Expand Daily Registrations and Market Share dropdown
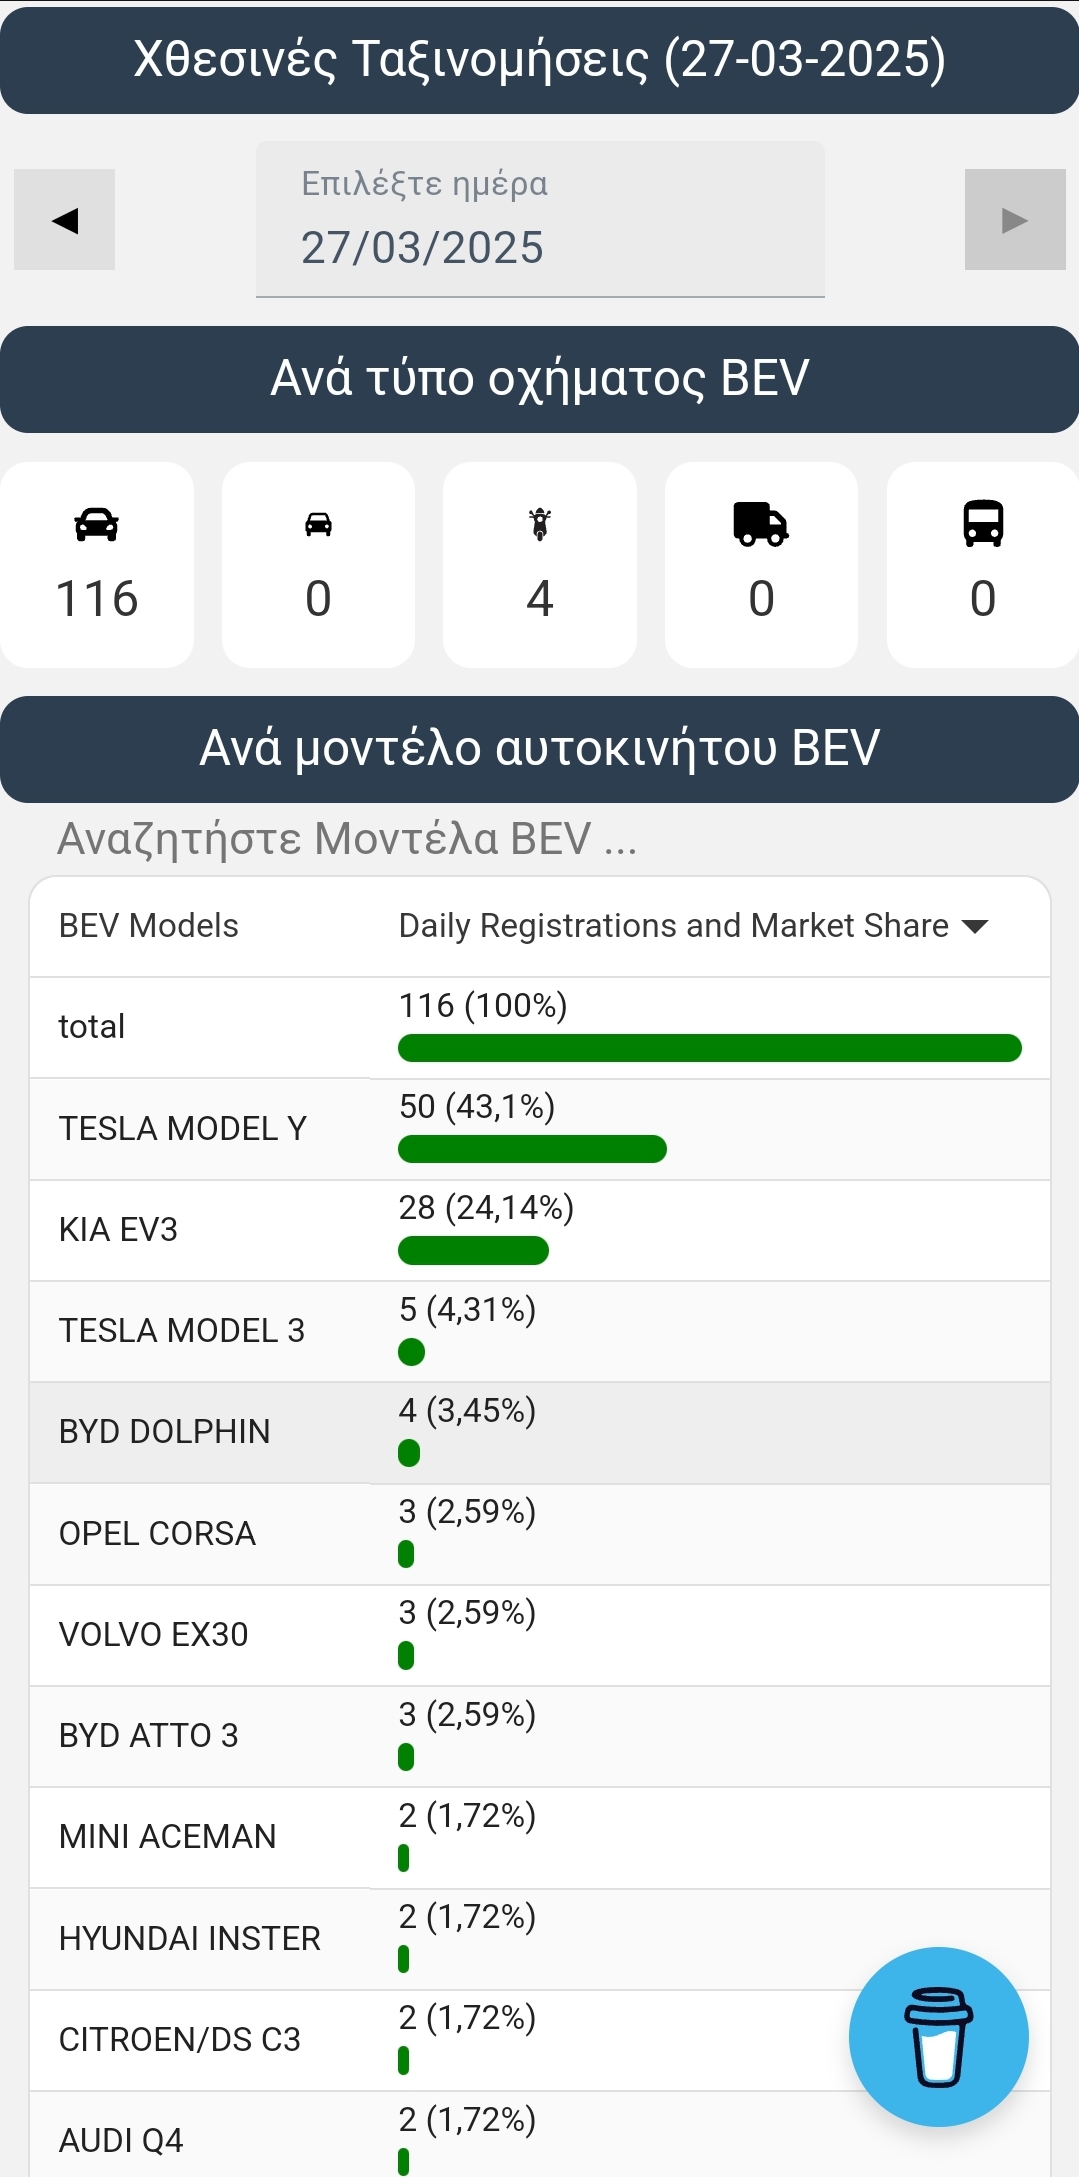Image resolution: width=1079 pixels, height=2177 pixels. pos(693,926)
